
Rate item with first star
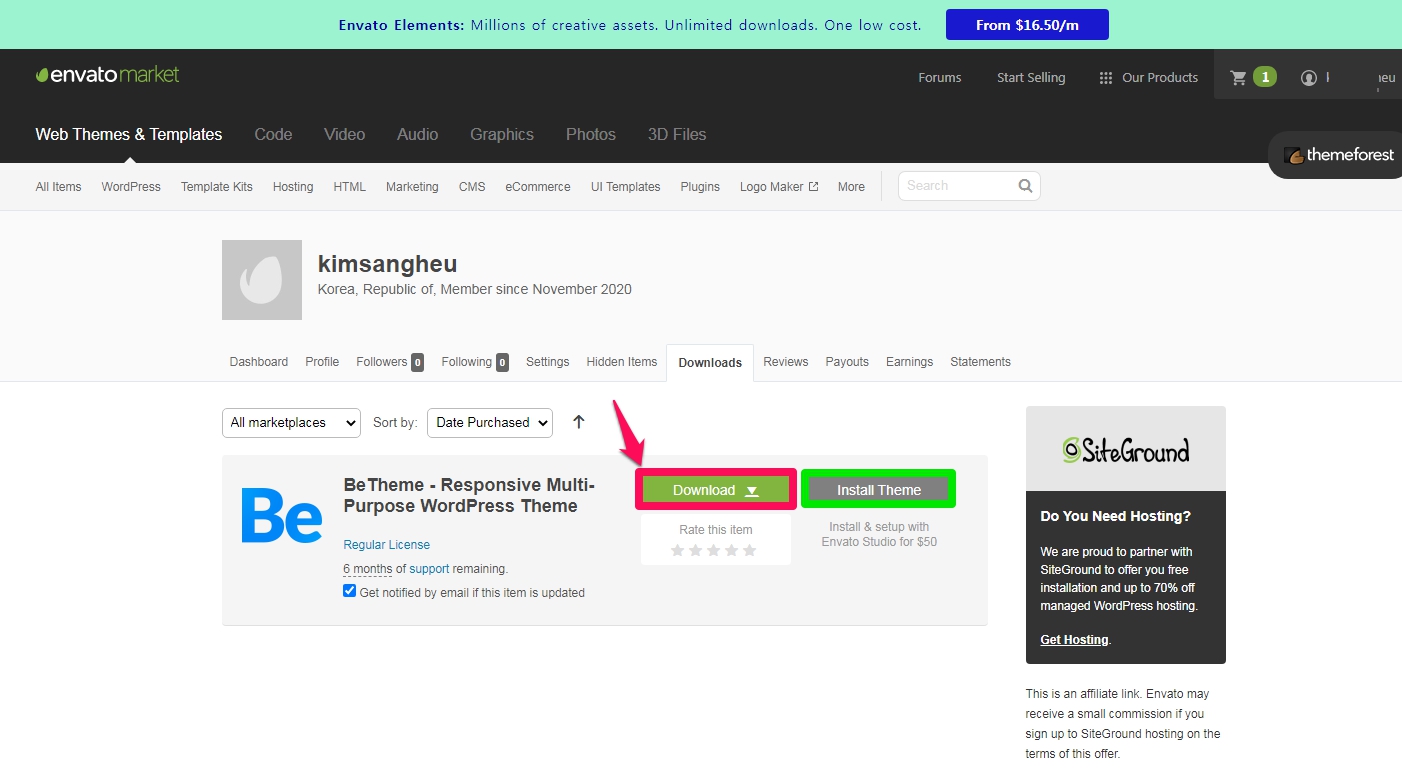(677, 550)
